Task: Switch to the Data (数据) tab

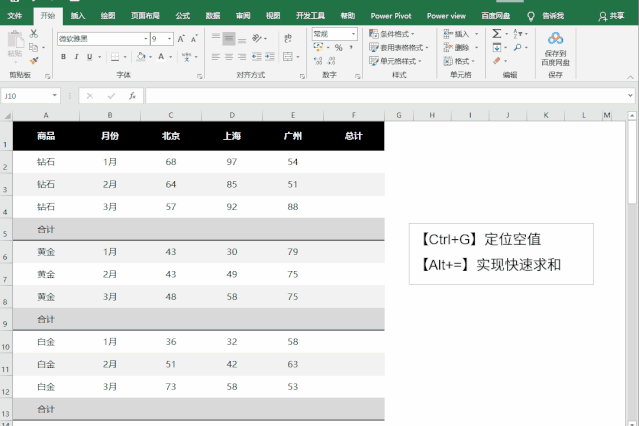Action: pyautogui.click(x=213, y=16)
